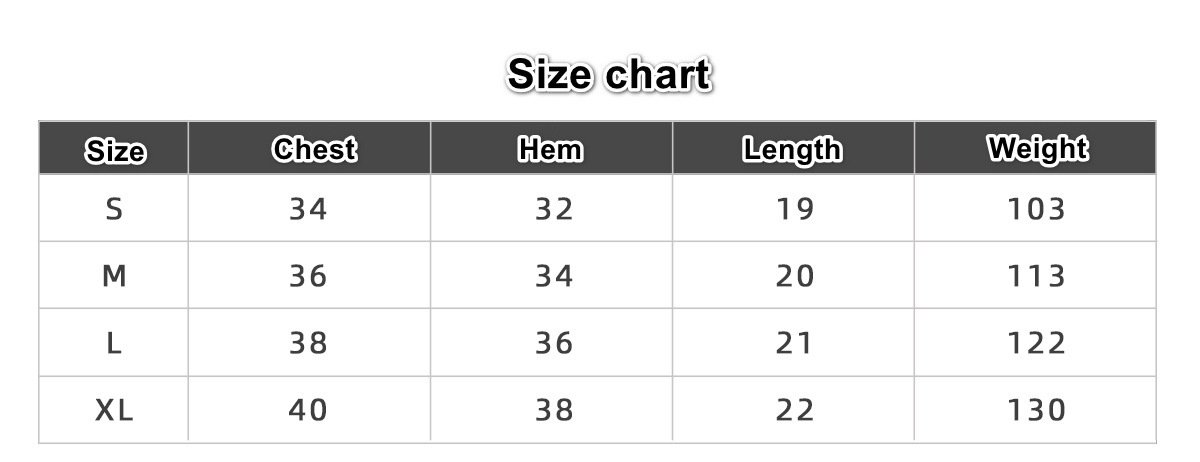Click the Length column header
The image size is (1200, 462).
tap(792, 150)
